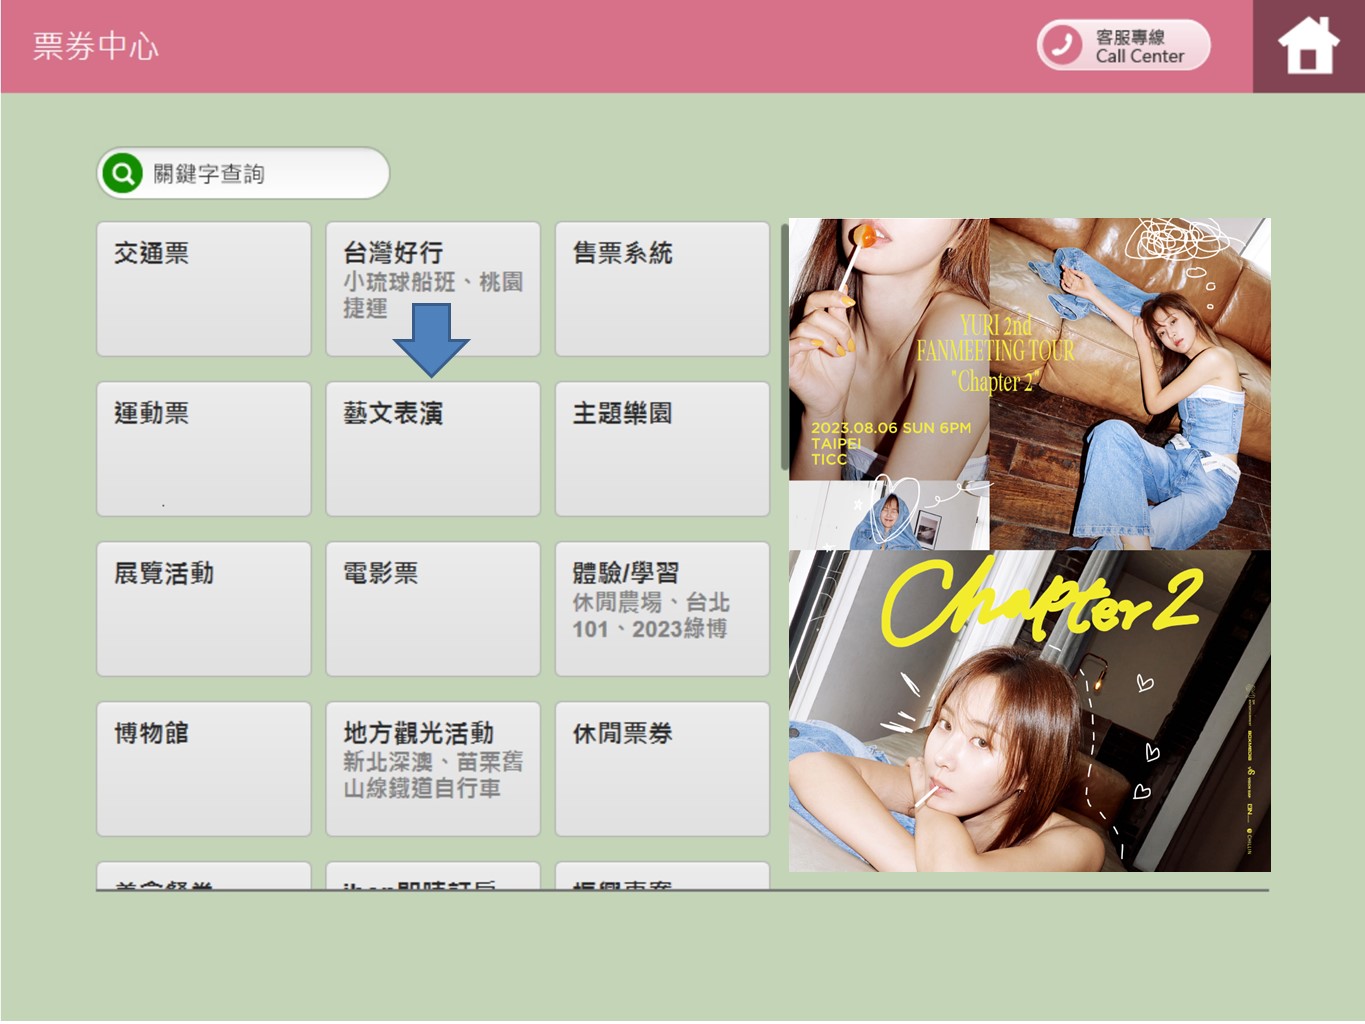The image size is (1365, 1024).
Task: Go to the home screen icon
Action: [1308, 46]
